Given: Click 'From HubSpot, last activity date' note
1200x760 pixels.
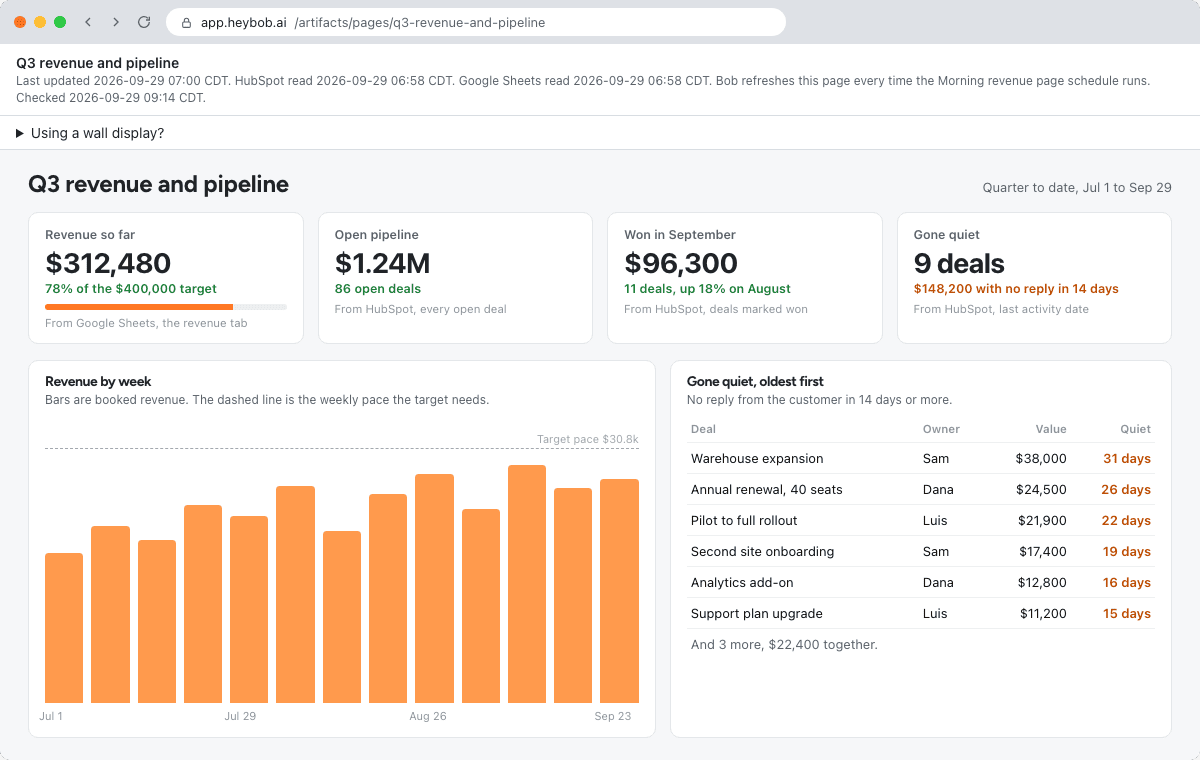Looking at the screenshot, I should coord(1001,309).
